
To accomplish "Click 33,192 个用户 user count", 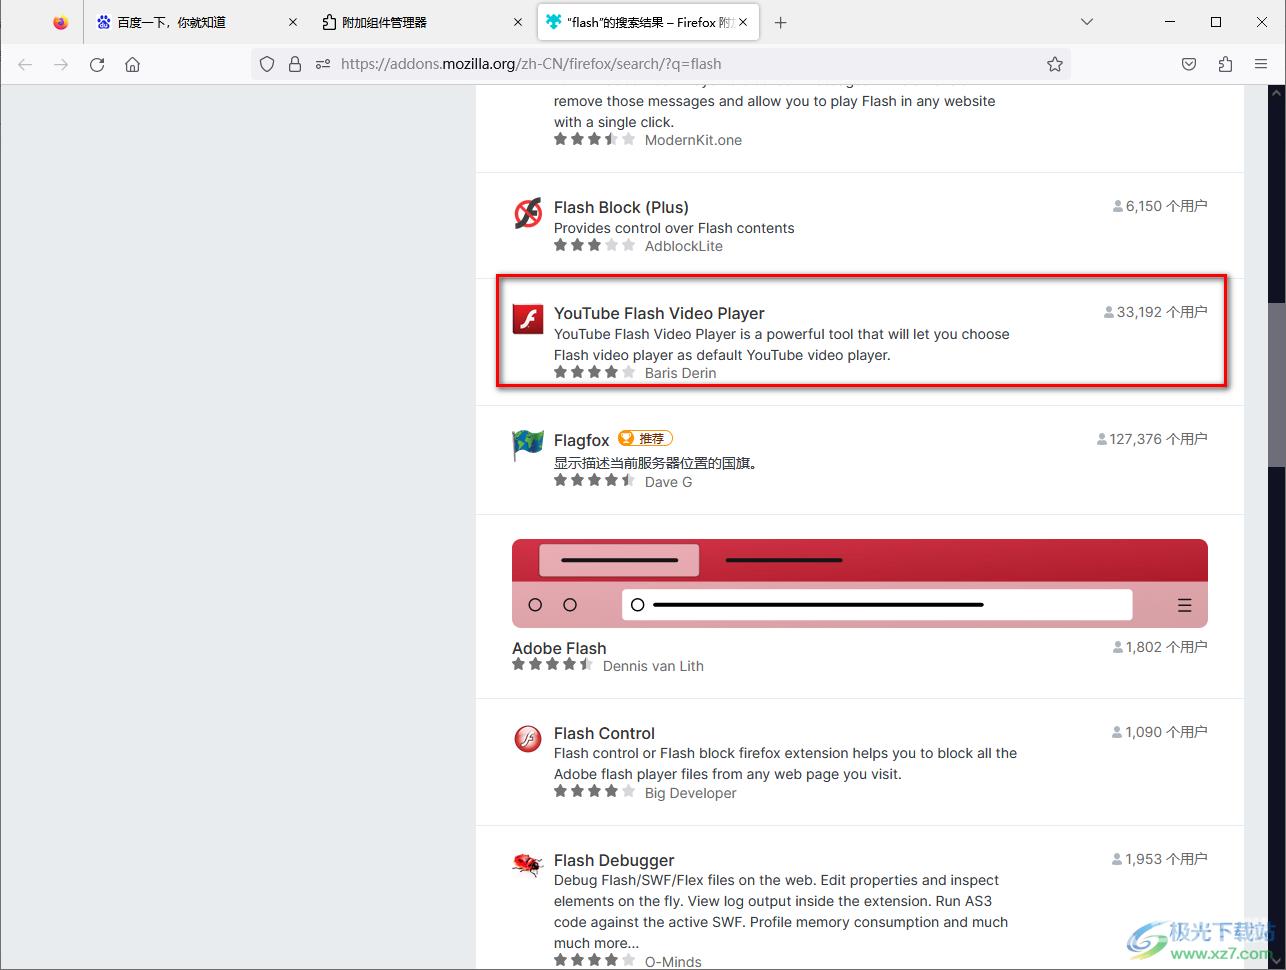I will click(1155, 312).
